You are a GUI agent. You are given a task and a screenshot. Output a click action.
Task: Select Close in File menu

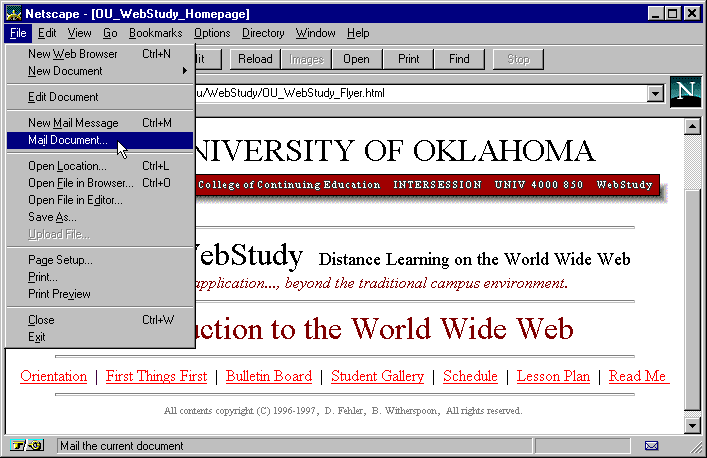pyautogui.click(x=100, y=320)
